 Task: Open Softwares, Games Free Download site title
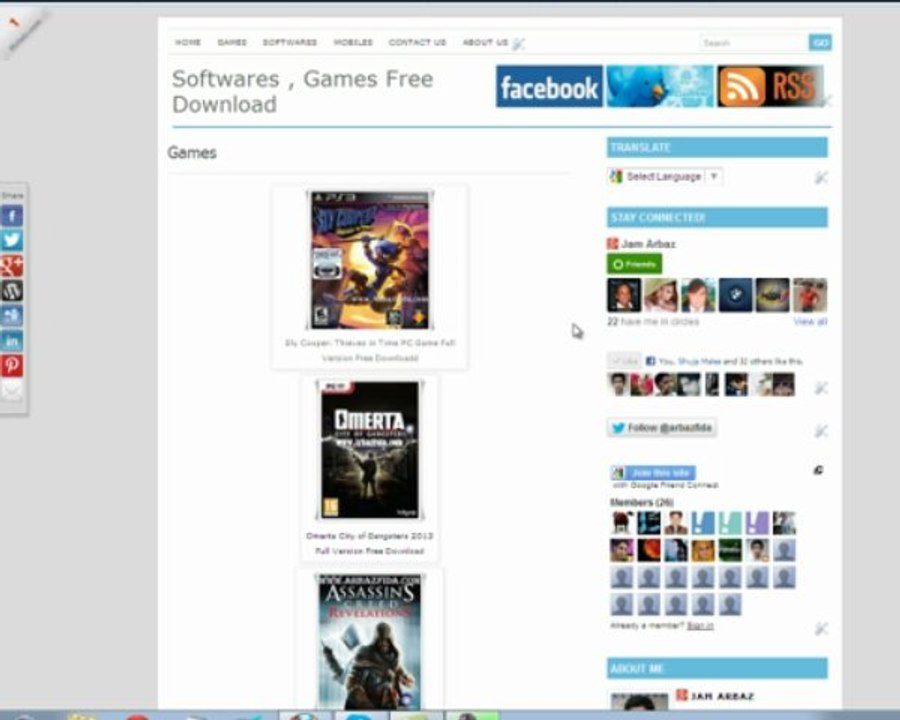tap(302, 92)
